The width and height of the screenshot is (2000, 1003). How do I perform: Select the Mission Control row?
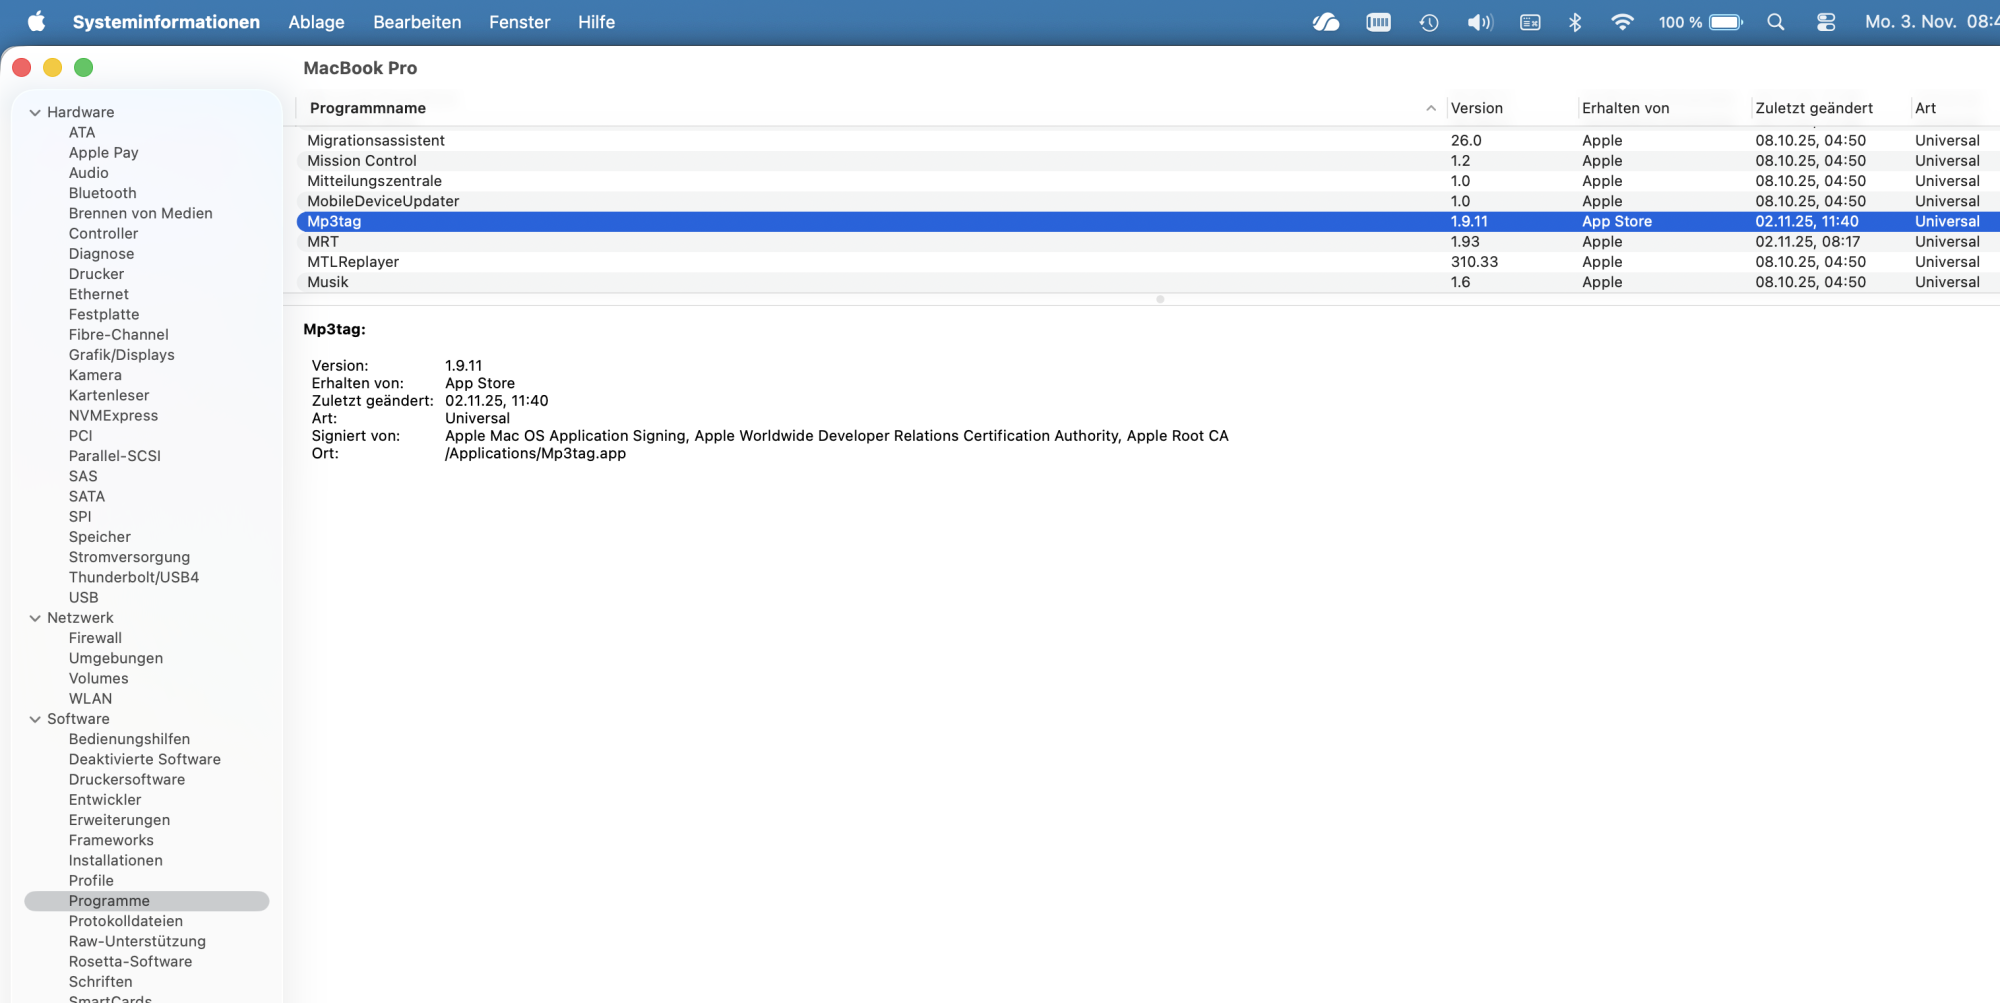[1148, 161]
